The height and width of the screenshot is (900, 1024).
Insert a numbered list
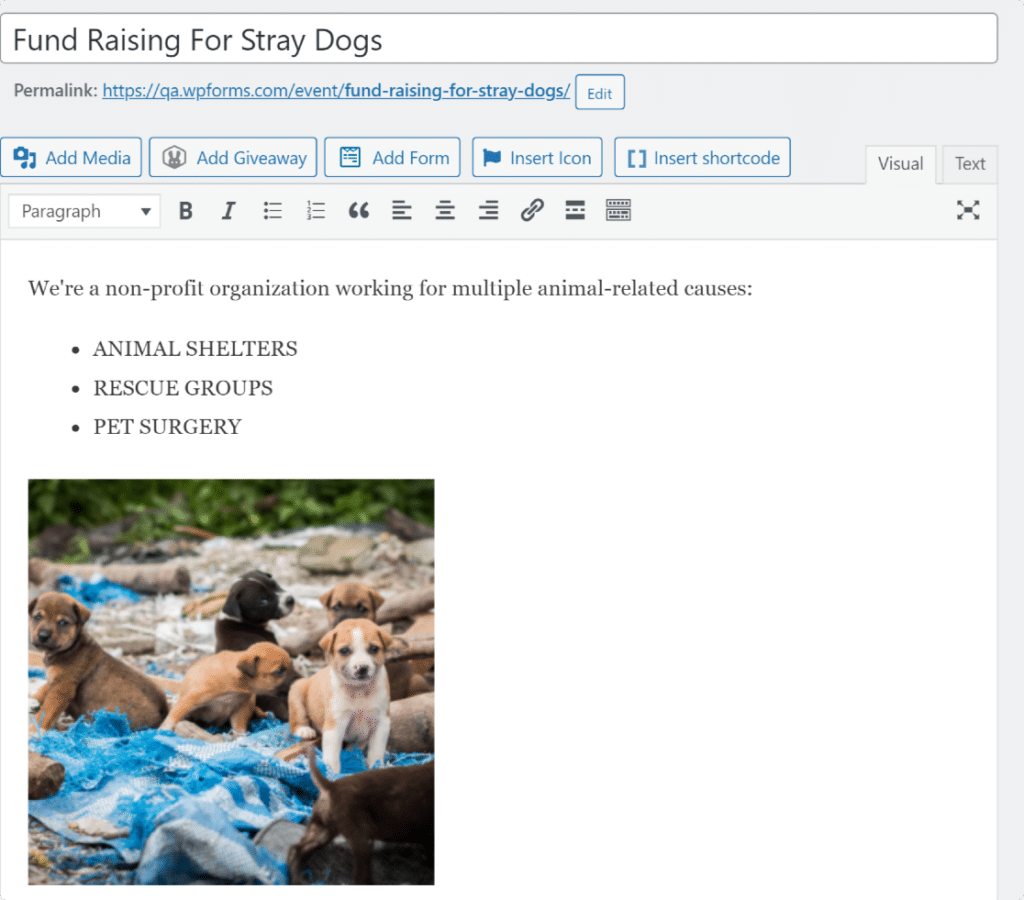(315, 210)
